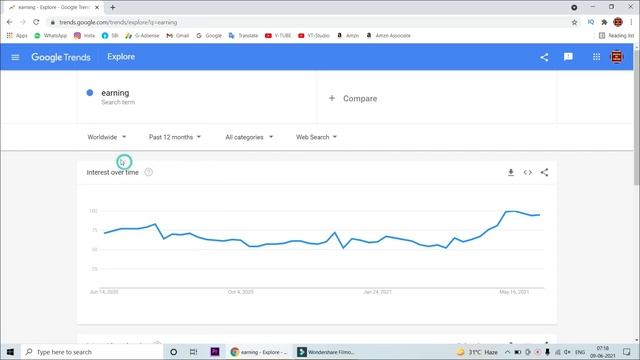Open the Google account avatar in header
Image resolution: width=640 pixels, height=360 pixels.
pyautogui.click(x=617, y=57)
